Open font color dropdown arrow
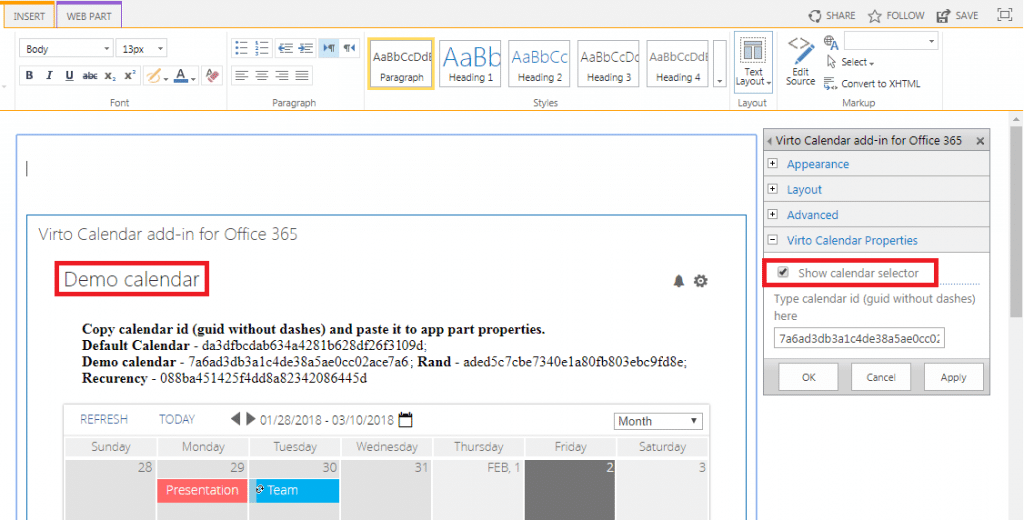 (x=194, y=78)
